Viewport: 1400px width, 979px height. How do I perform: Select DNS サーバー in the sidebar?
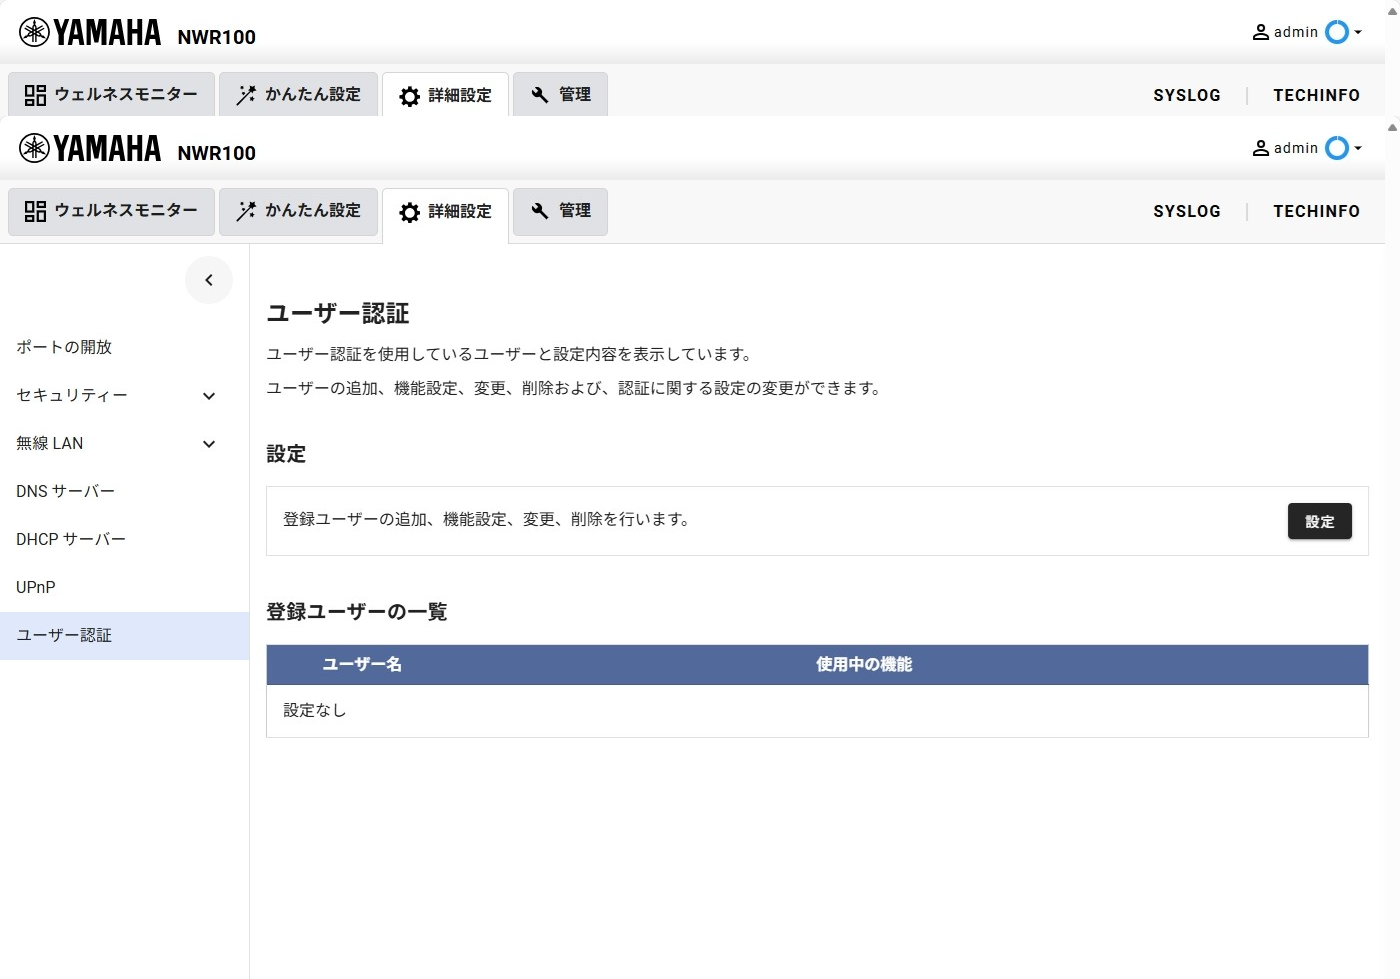(66, 491)
